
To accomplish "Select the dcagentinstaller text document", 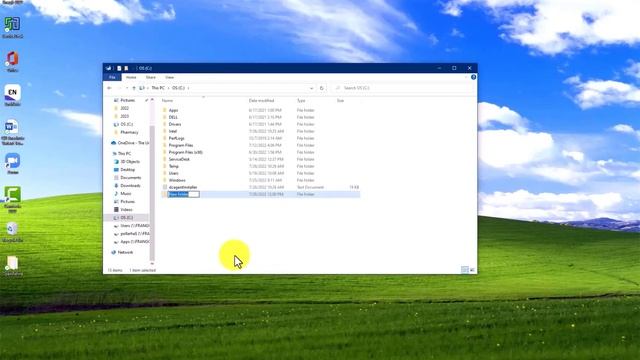I will coord(183,187).
